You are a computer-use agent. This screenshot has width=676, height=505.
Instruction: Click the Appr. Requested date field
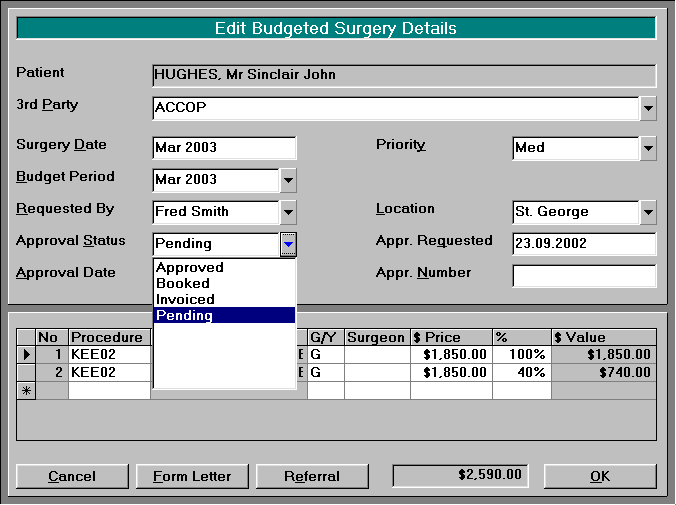pos(584,244)
